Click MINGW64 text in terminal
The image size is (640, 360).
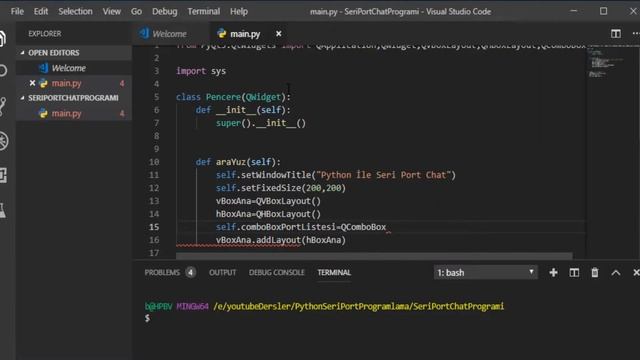point(192,306)
